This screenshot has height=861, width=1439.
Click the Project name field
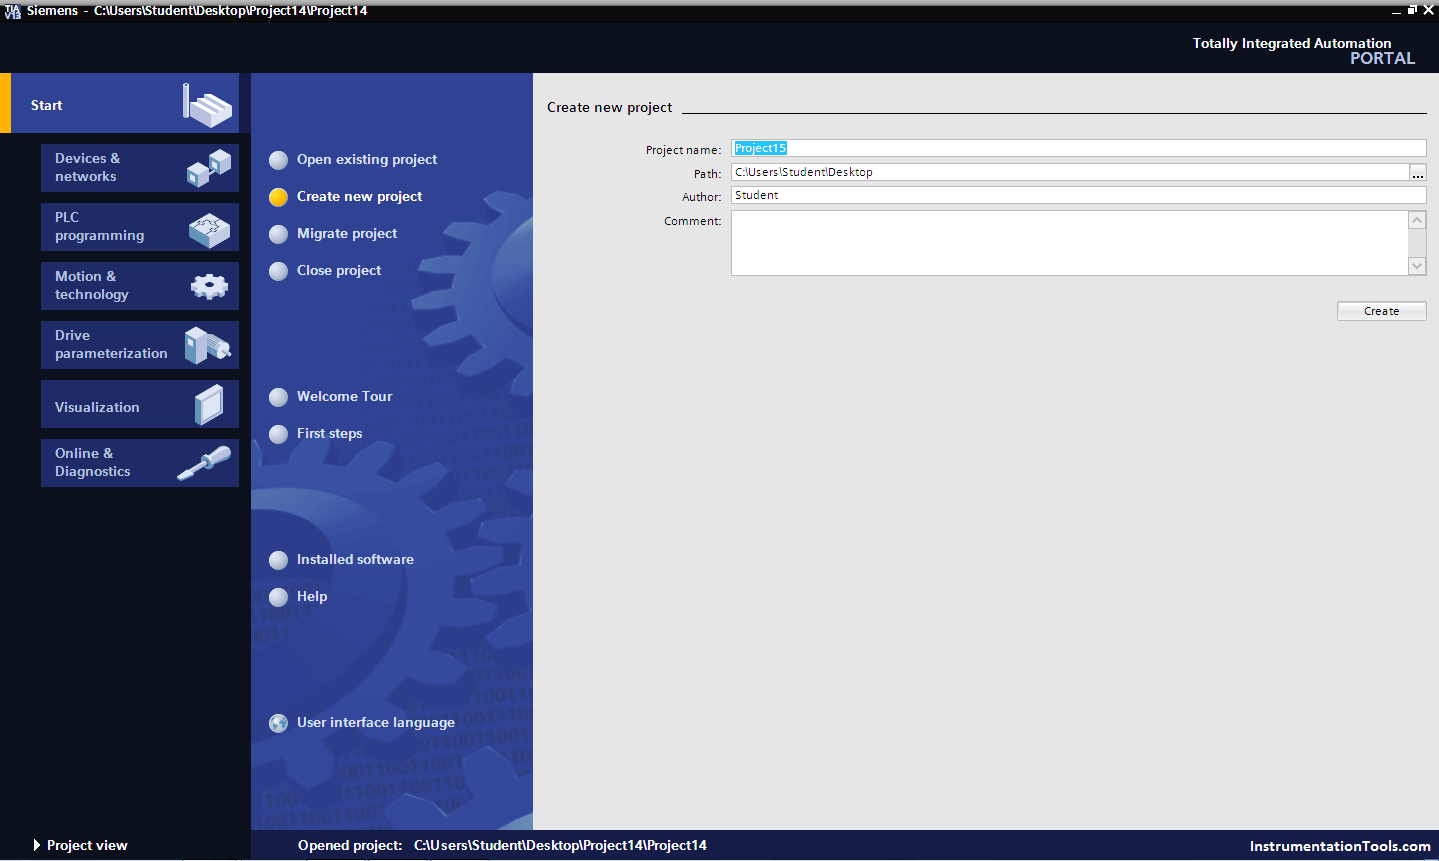tap(1078, 148)
